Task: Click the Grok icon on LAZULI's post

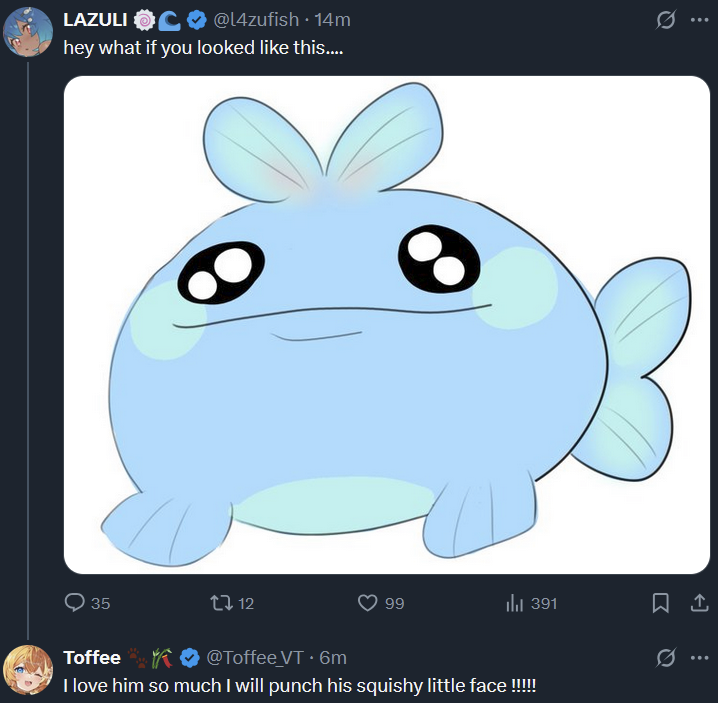Action: tap(663, 20)
